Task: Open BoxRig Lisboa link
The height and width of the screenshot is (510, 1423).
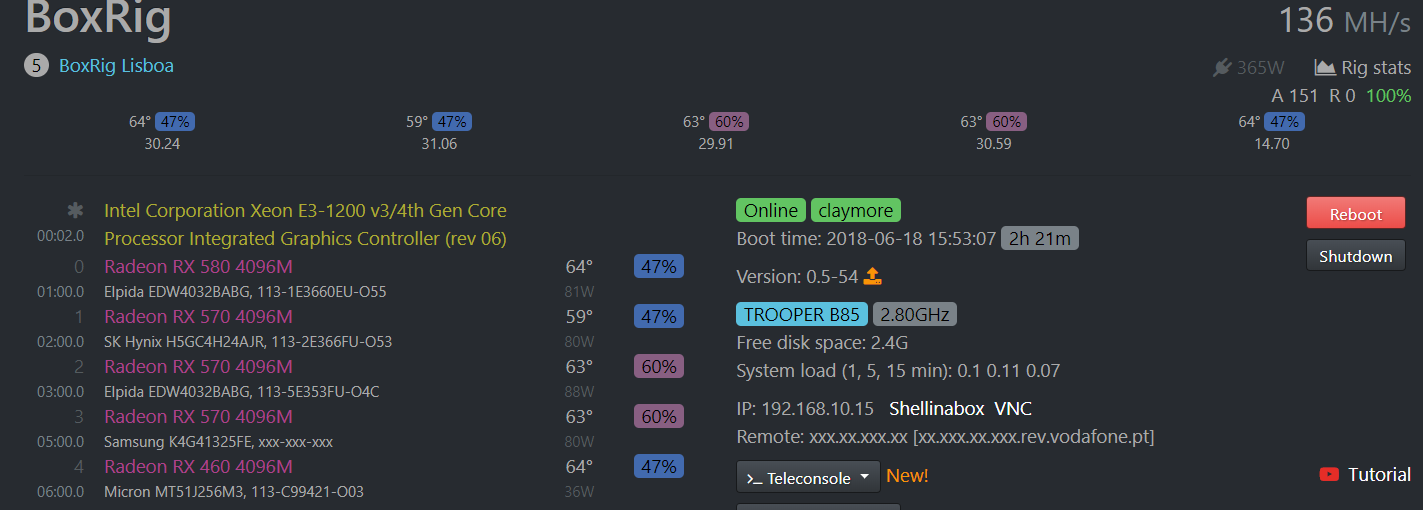Action: click(x=116, y=66)
